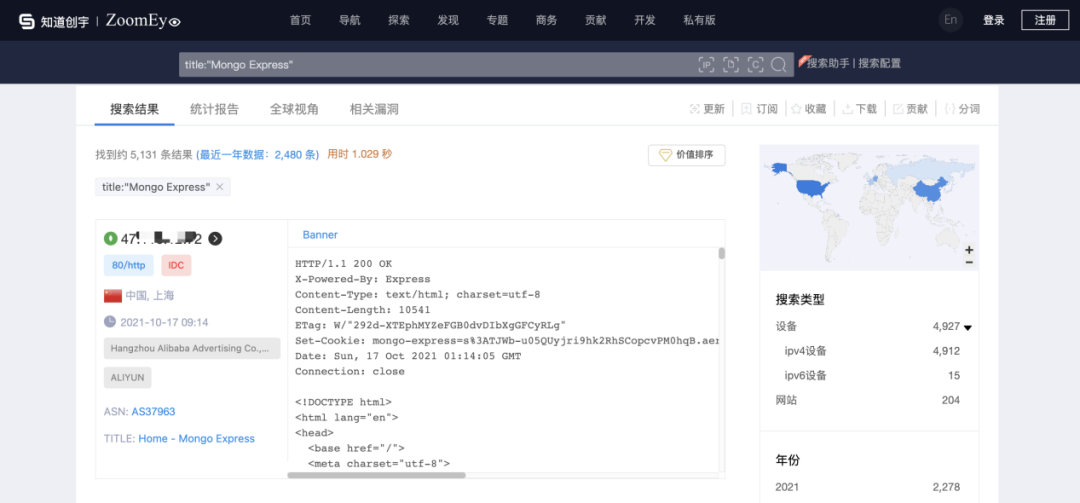Click the 分词 braces icon
The image size is (1080, 503).
950,109
